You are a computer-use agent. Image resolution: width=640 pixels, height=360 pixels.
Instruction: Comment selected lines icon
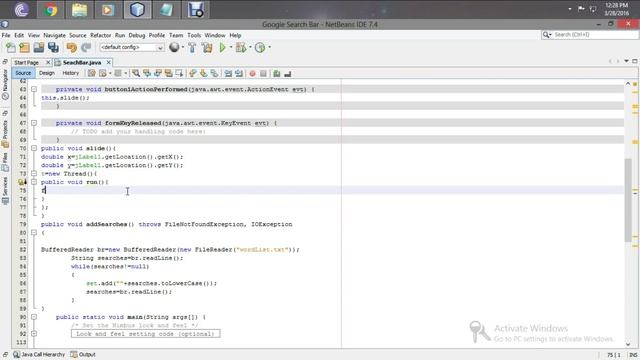click(277, 73)
